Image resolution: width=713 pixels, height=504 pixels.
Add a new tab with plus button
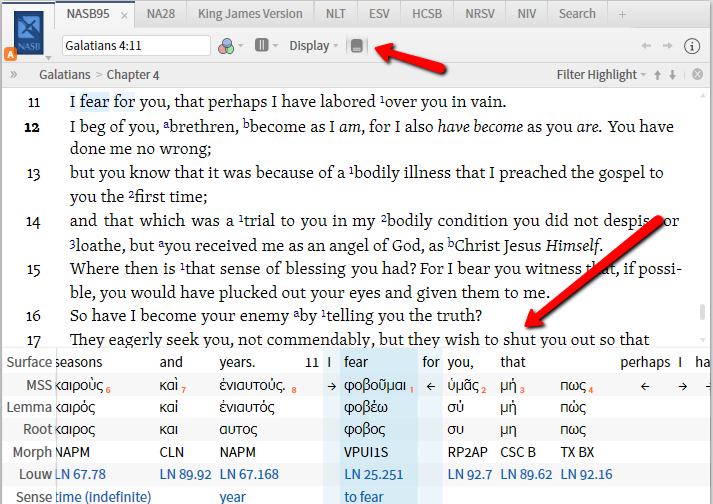[x=622, y=15]
